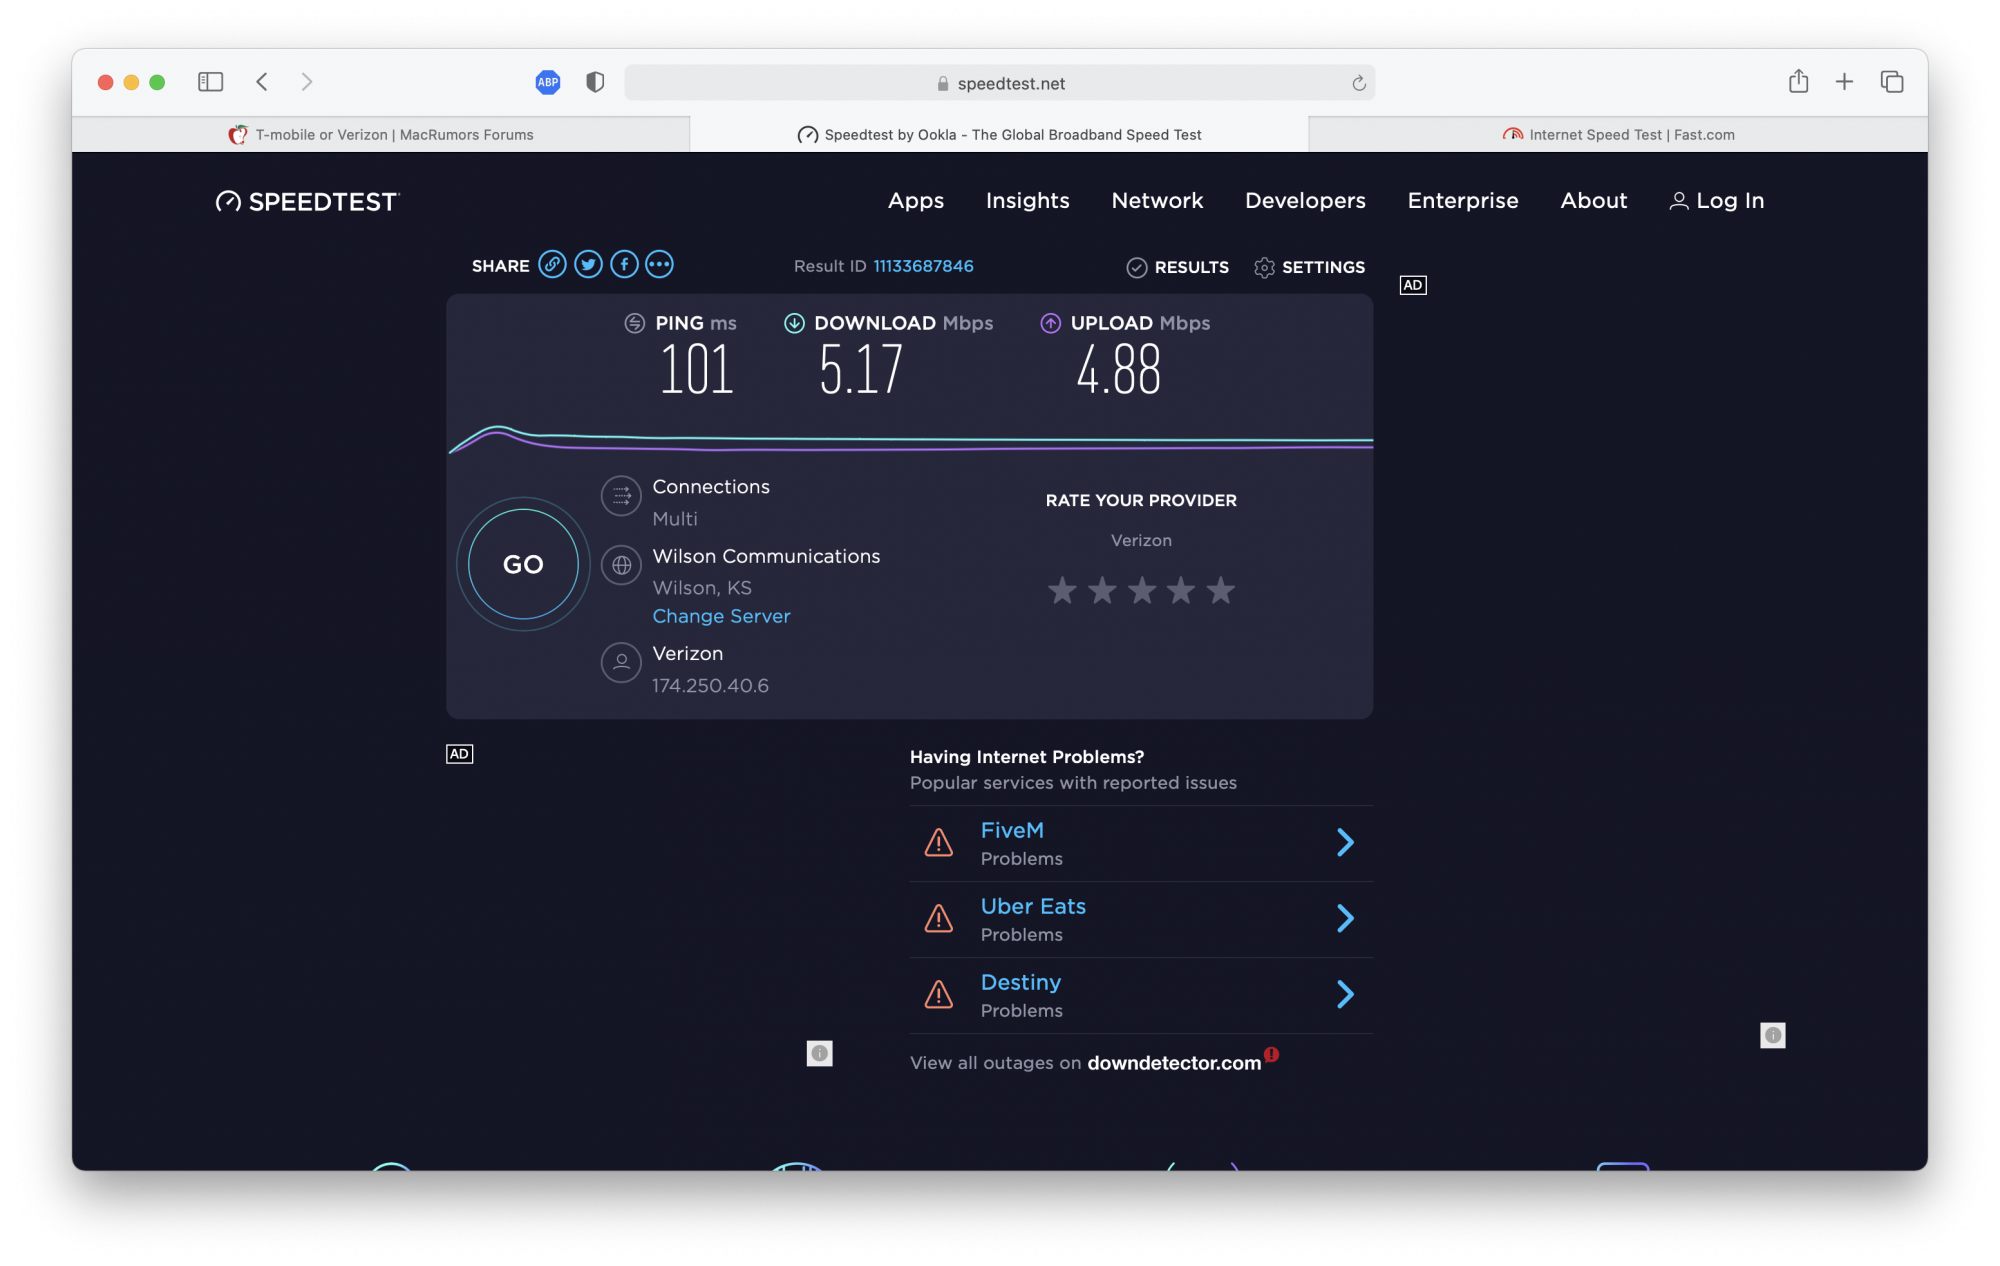Click the Uber Eats warning triangle icon

pyautogui.click(x=938, y=919)
